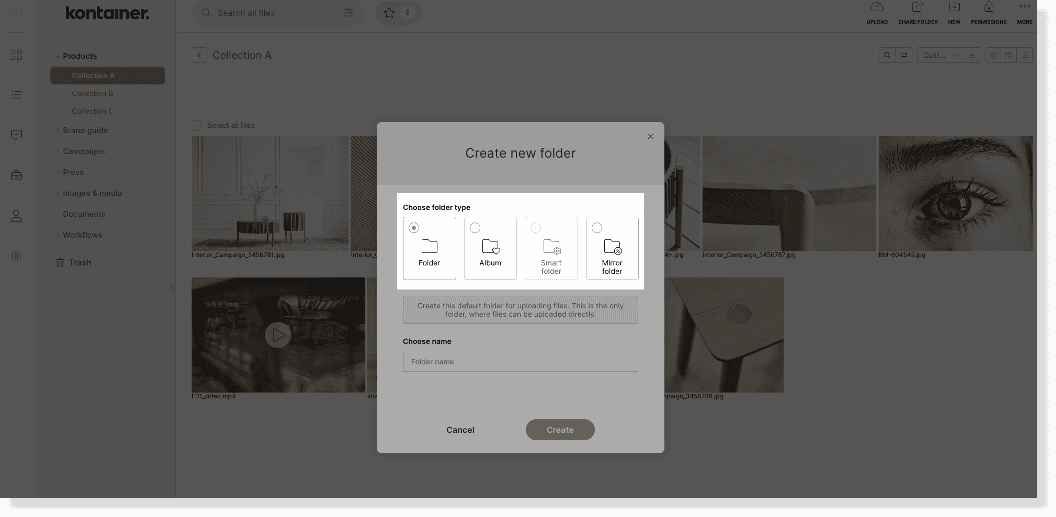
Task: Open the user profile sidebar icon
Action: 17,216
